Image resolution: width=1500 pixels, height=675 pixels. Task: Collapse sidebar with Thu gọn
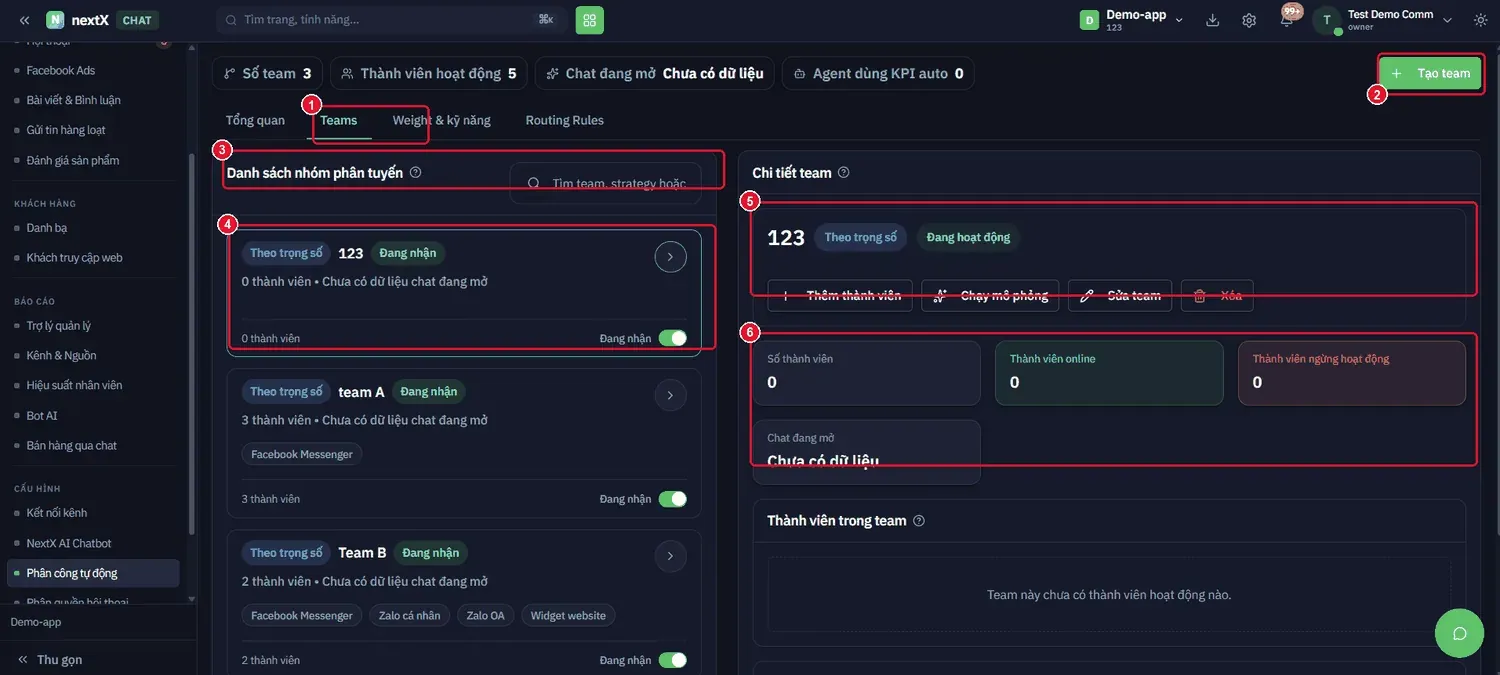point(49,660)
